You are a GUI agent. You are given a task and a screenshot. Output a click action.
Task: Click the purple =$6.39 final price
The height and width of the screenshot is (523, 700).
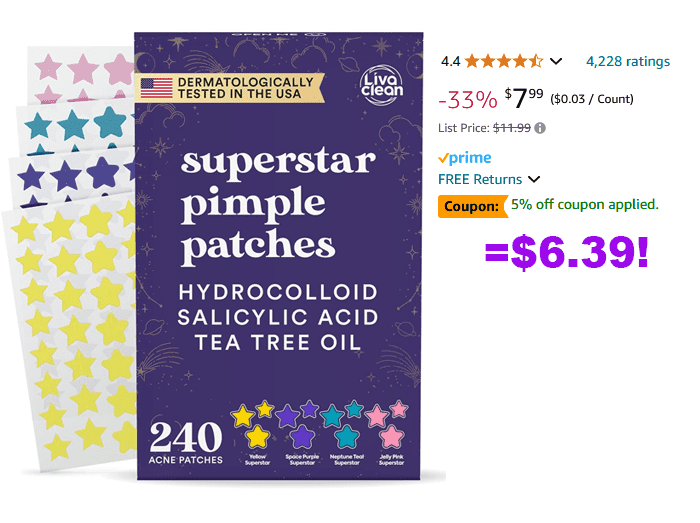coord(566,252)
